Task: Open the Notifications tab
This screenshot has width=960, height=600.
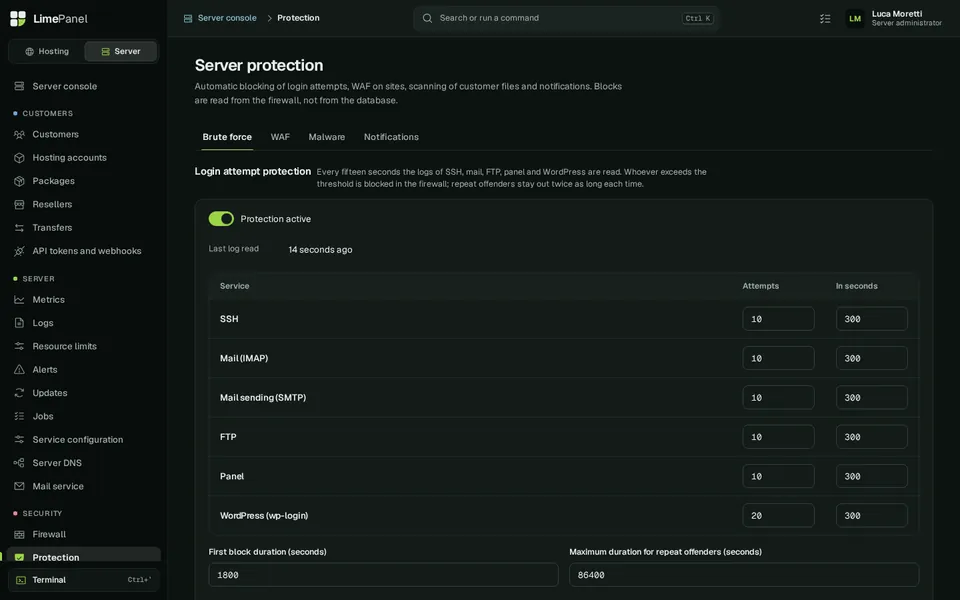Action: (x=391, y=137)
